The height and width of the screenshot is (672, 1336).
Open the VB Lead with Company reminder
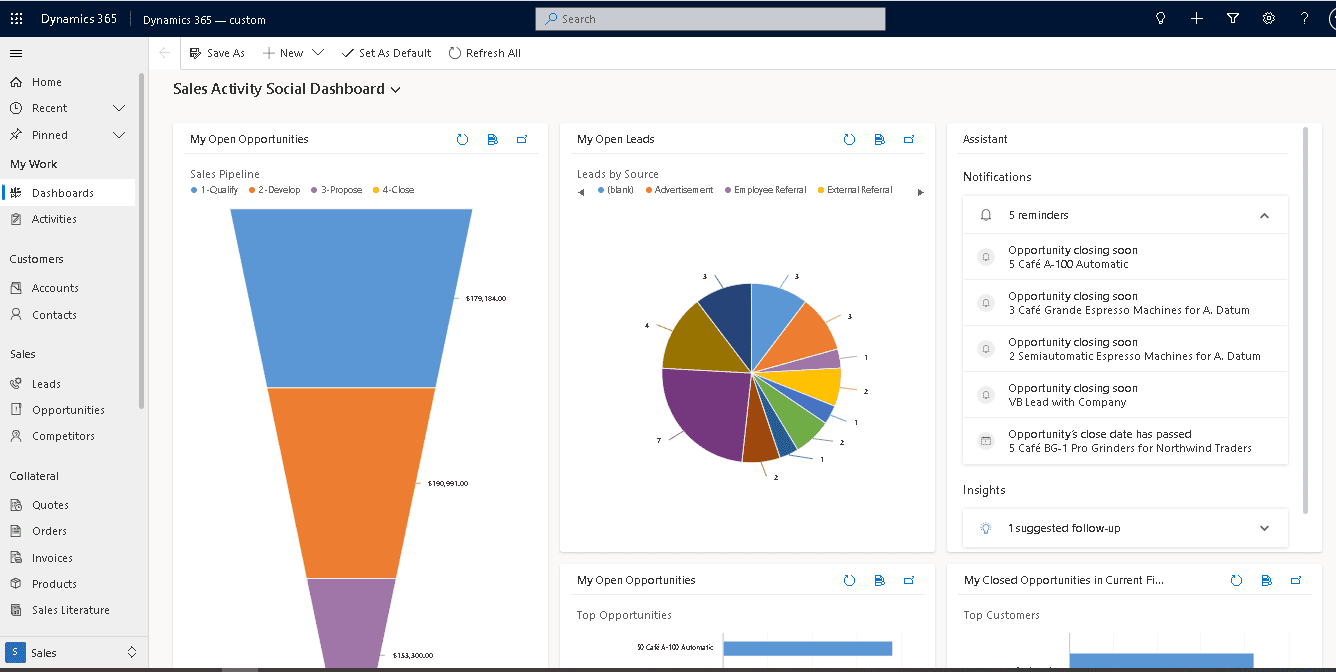[1125, 395]
